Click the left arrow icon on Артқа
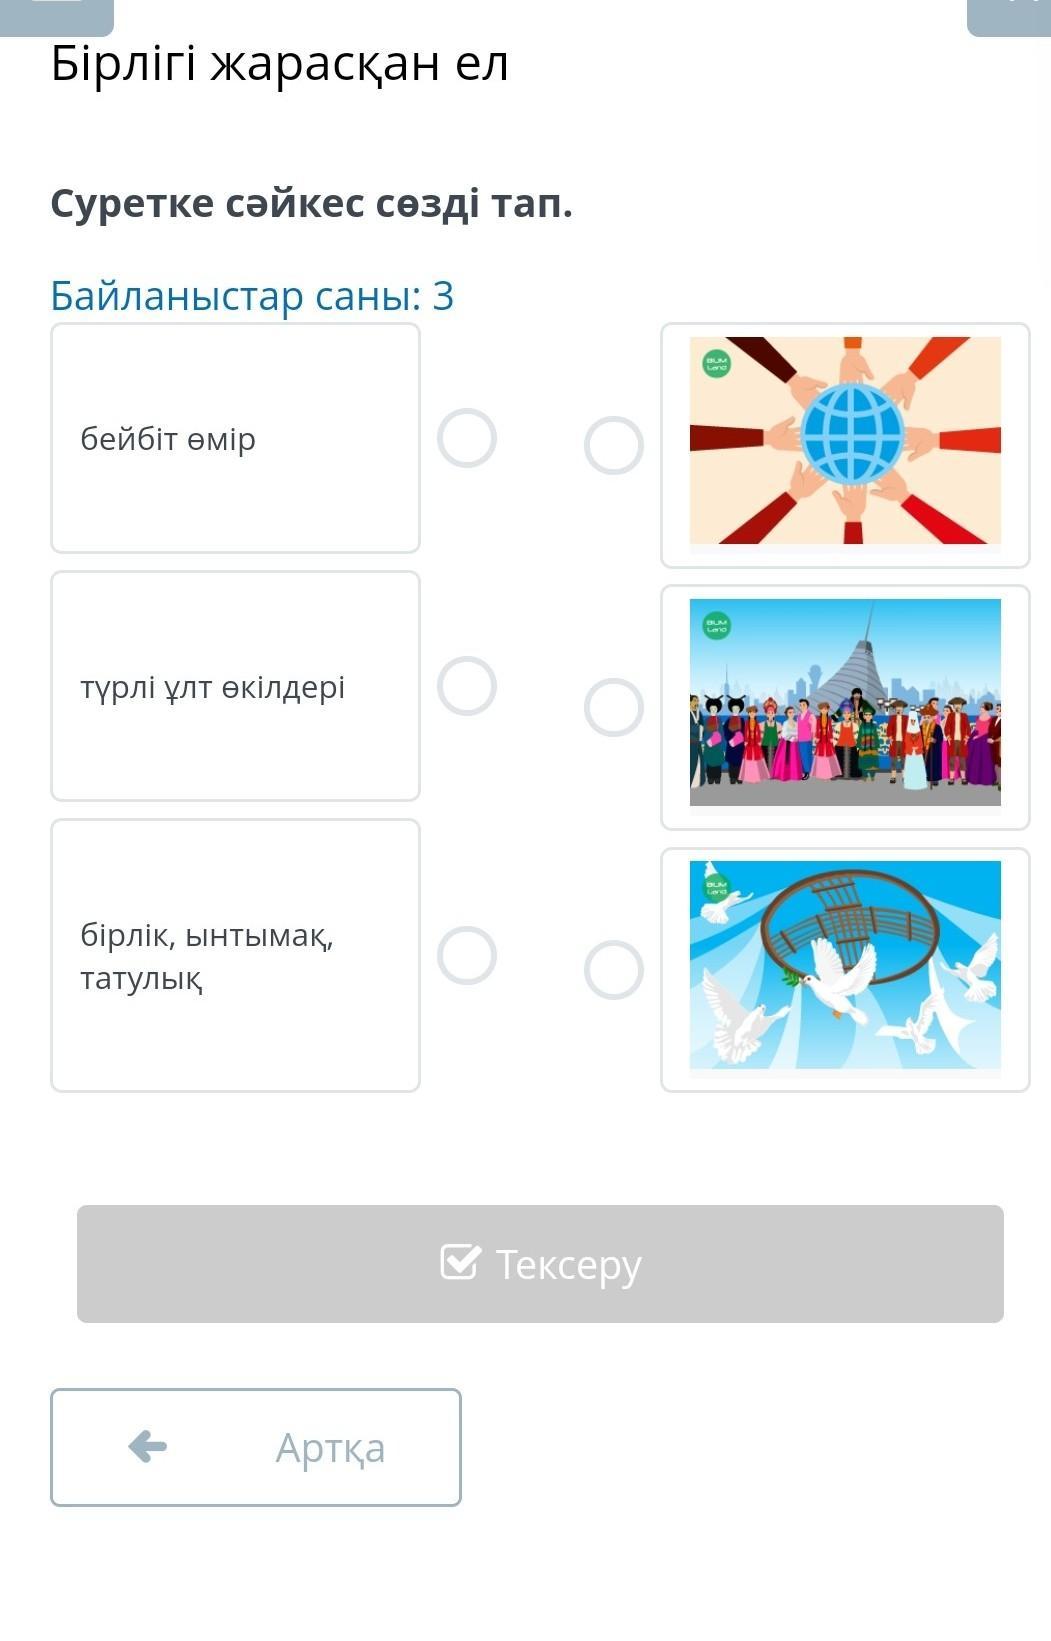This screenshot has height=1641, width=1051. 148,1446
